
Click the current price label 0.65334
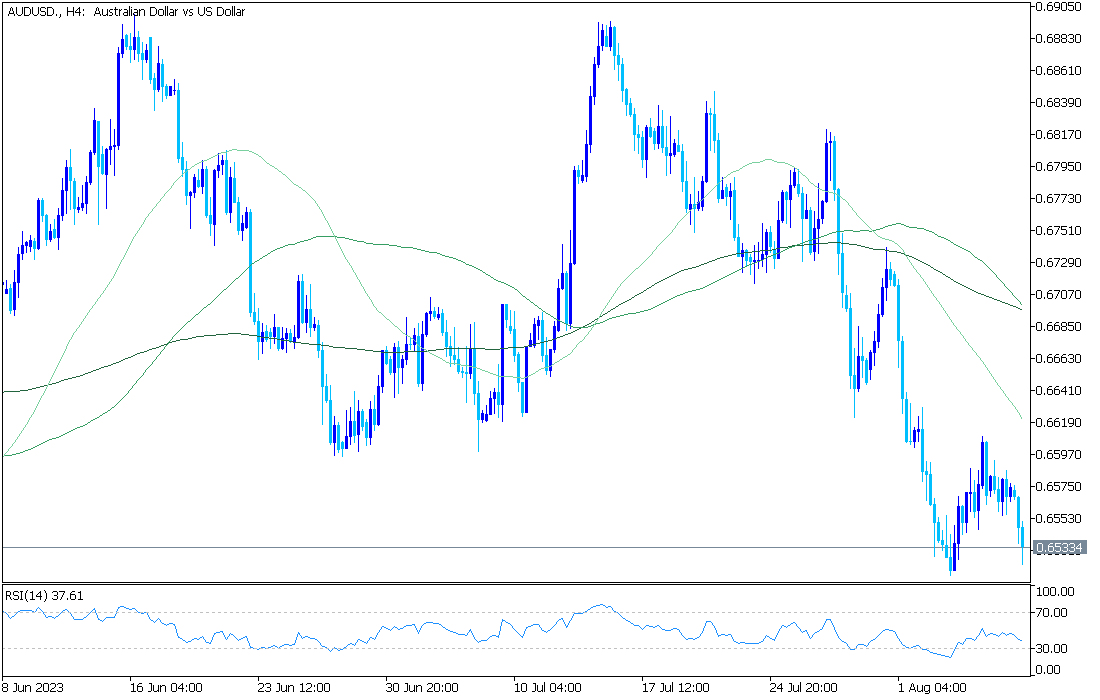click(1060, 547)
